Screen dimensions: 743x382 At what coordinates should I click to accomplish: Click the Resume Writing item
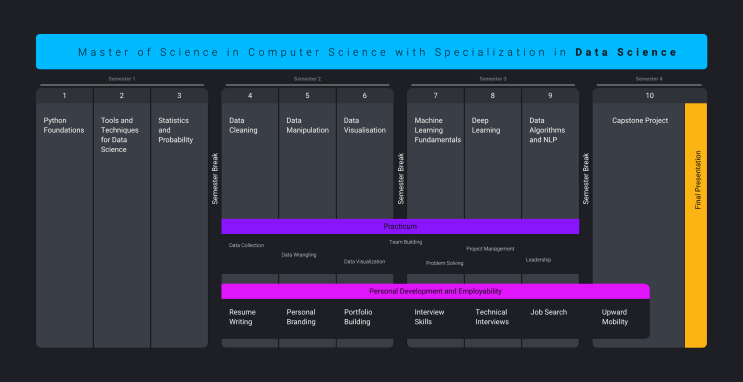[x=243, y=317]
